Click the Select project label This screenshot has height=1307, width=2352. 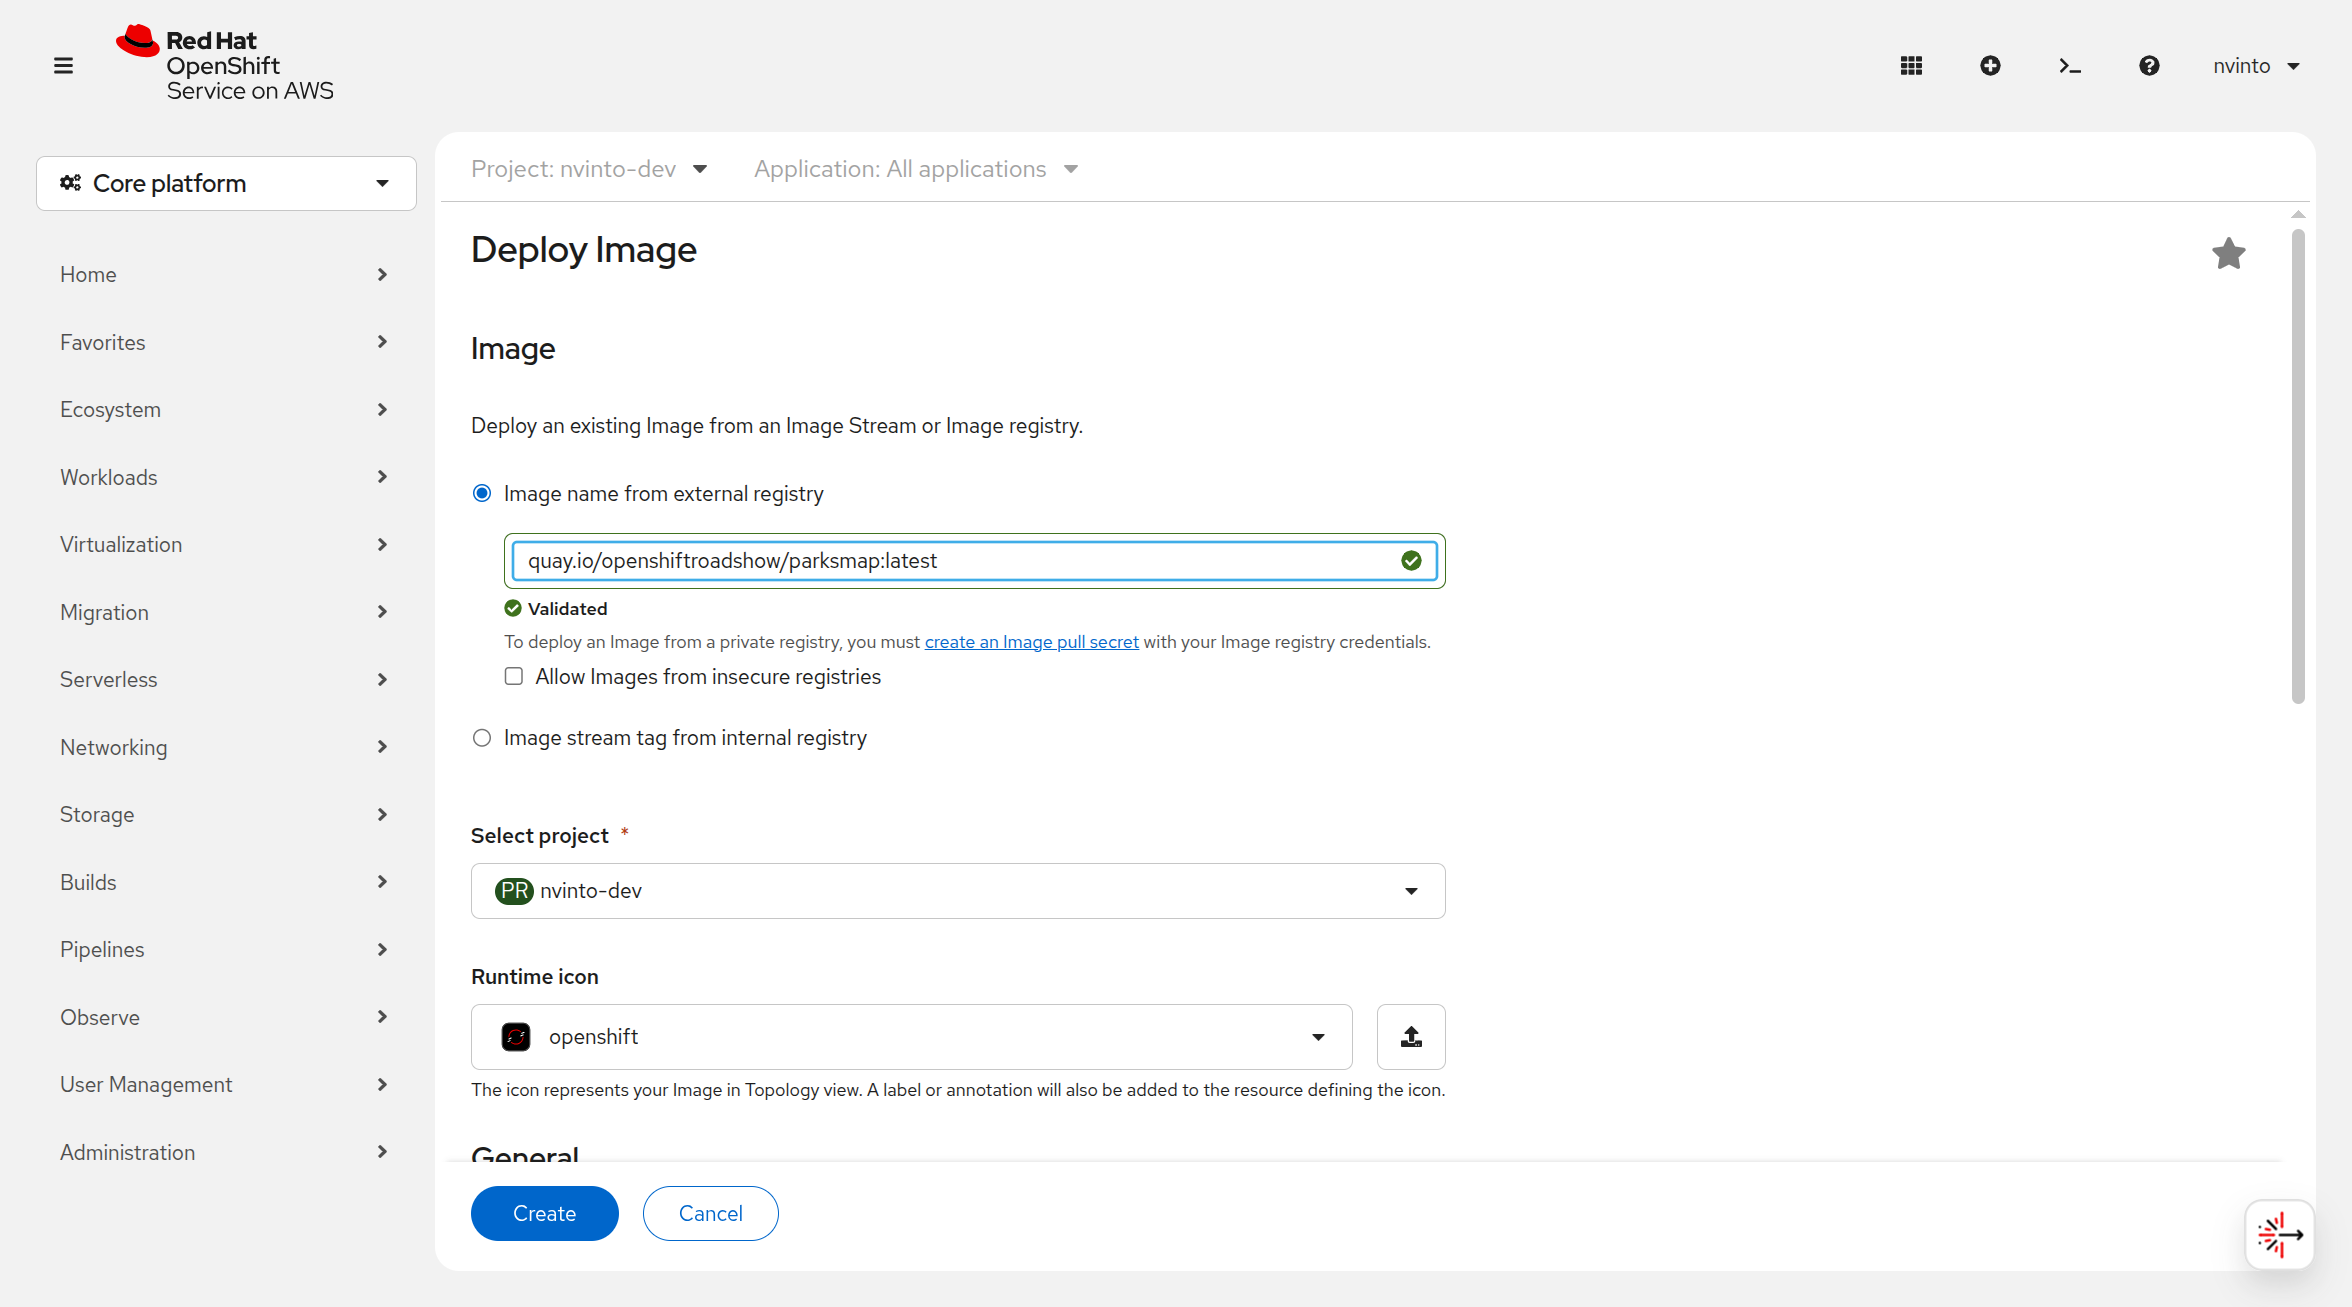[540, 836]
